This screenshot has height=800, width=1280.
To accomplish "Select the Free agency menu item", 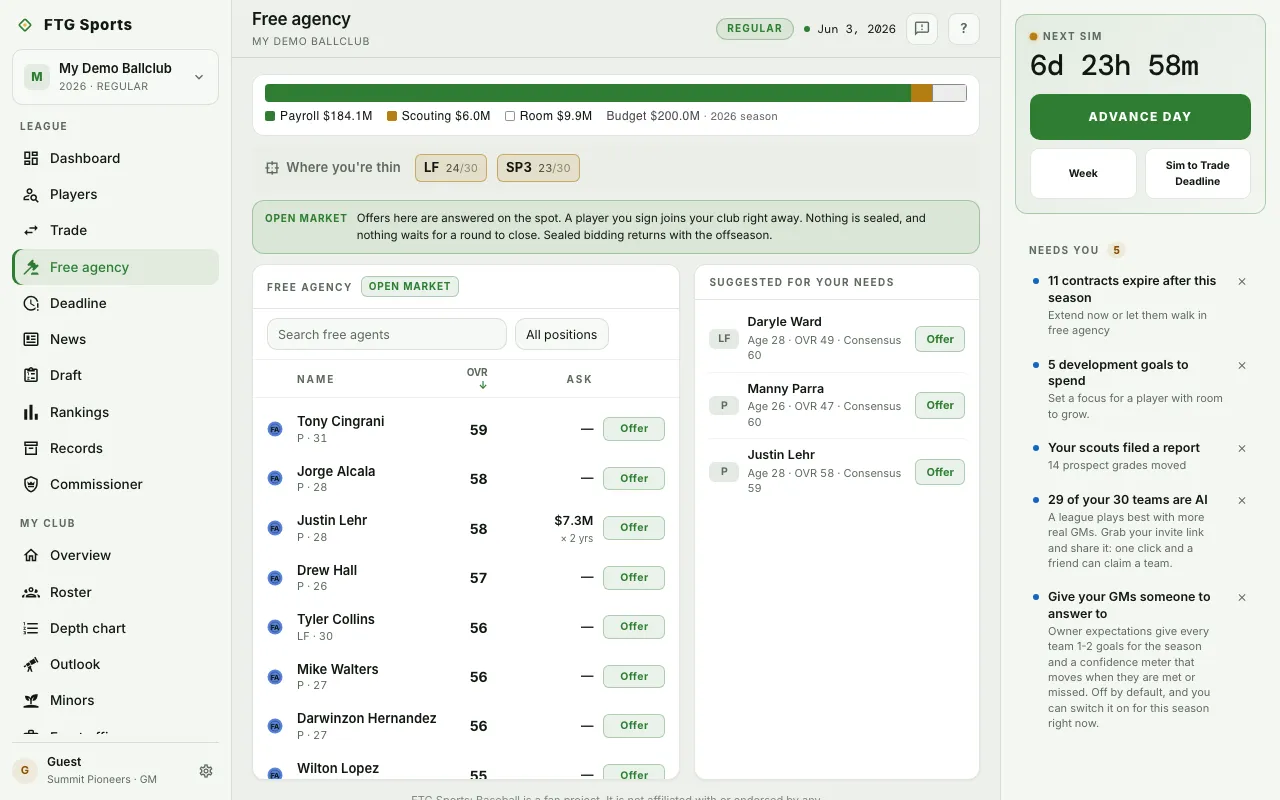I will click(115, 267).
